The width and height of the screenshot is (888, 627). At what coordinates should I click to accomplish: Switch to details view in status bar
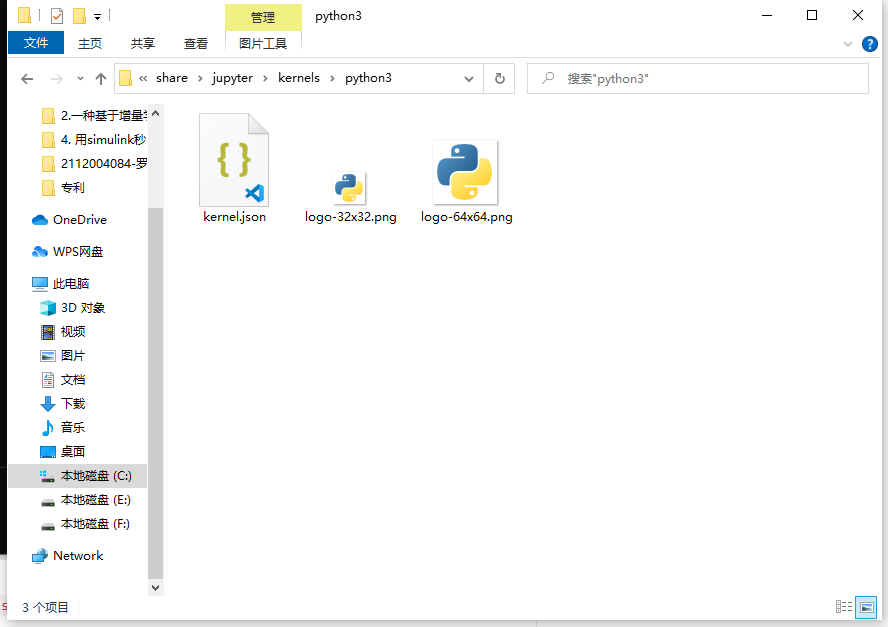(x=844, y=607)
